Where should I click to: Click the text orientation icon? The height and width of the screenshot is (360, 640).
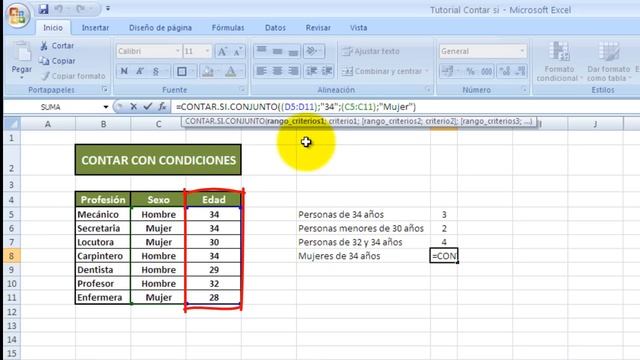click(312, 51)
